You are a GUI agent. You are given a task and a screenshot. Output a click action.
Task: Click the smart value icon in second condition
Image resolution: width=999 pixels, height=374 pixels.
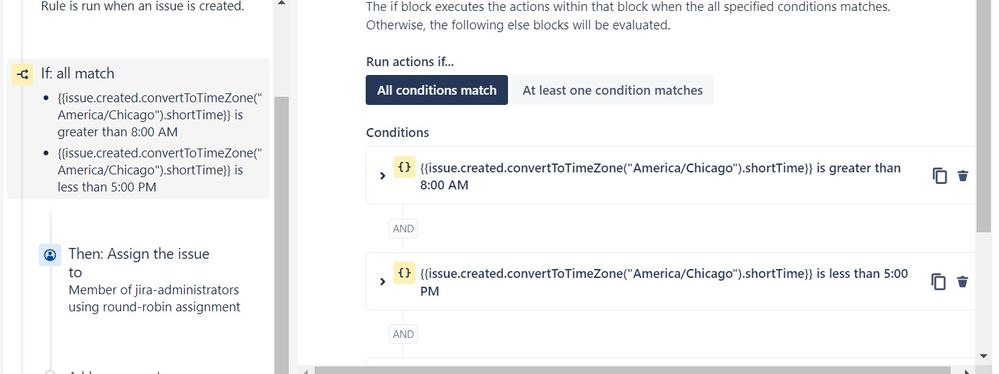point(404,273)
